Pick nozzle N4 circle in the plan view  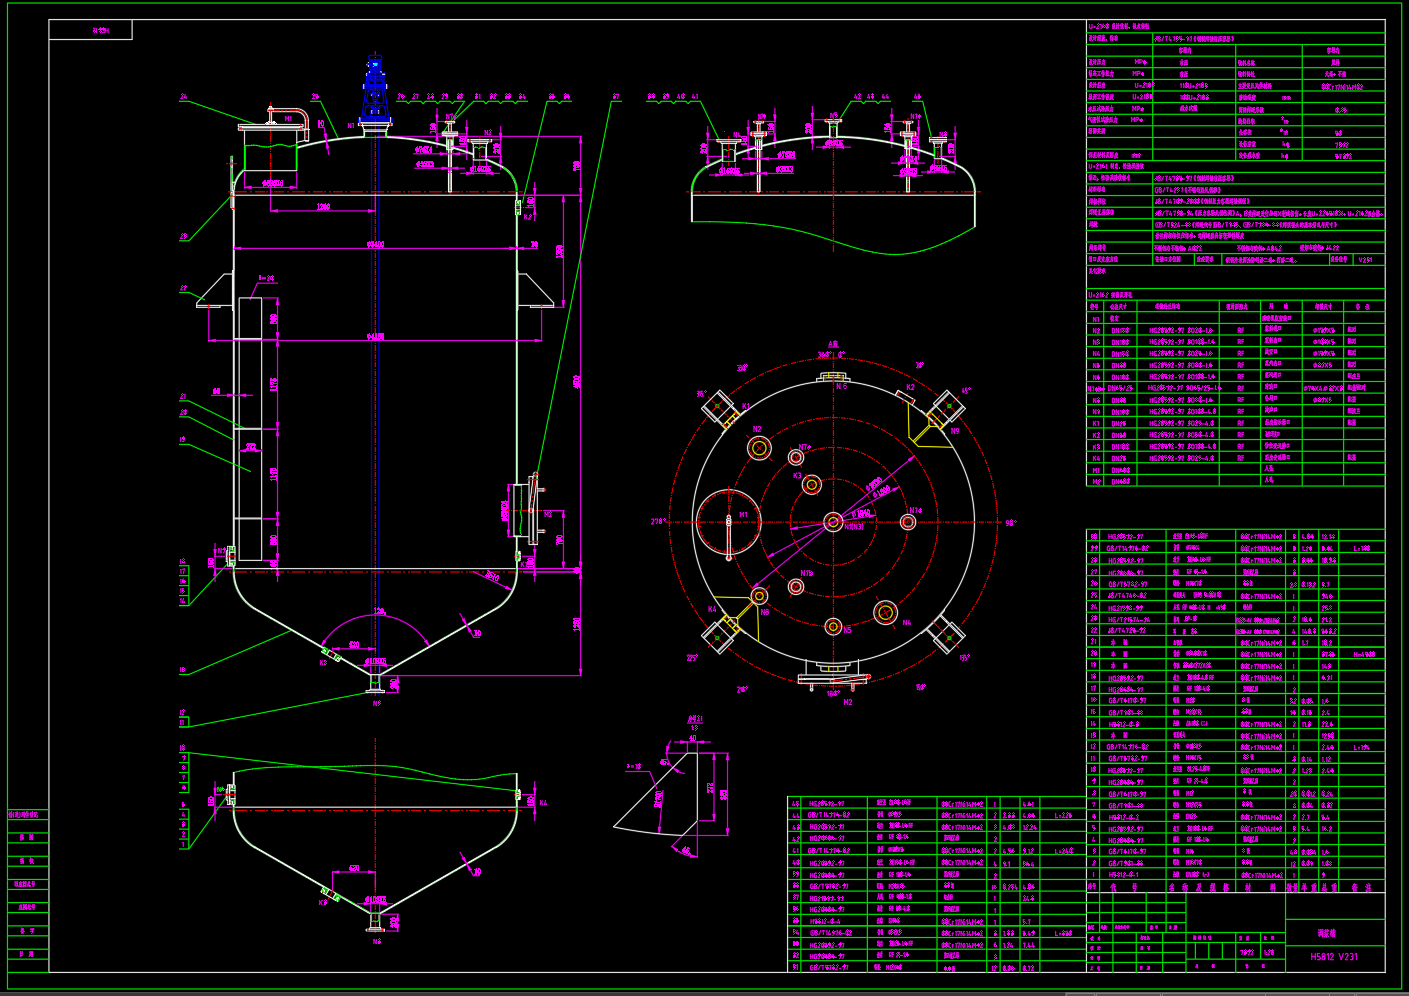(885, 611)
